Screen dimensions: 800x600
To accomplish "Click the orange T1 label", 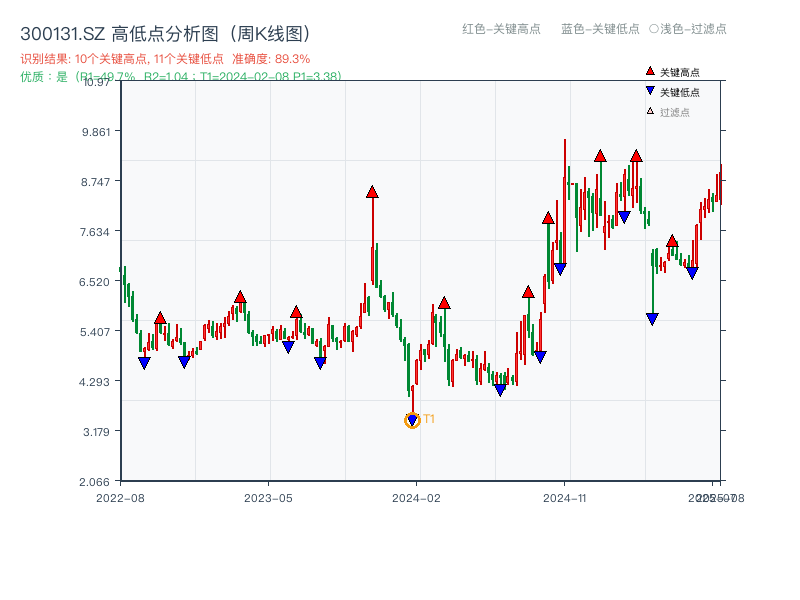I will coord(429,419).
